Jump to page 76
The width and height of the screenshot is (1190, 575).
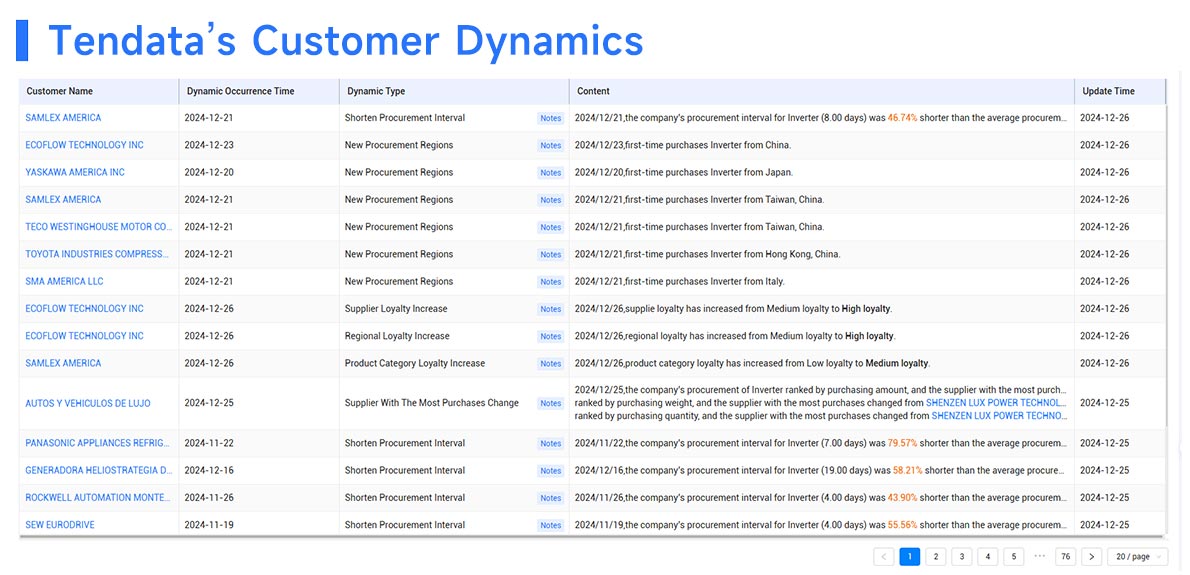coord(1066,557)
